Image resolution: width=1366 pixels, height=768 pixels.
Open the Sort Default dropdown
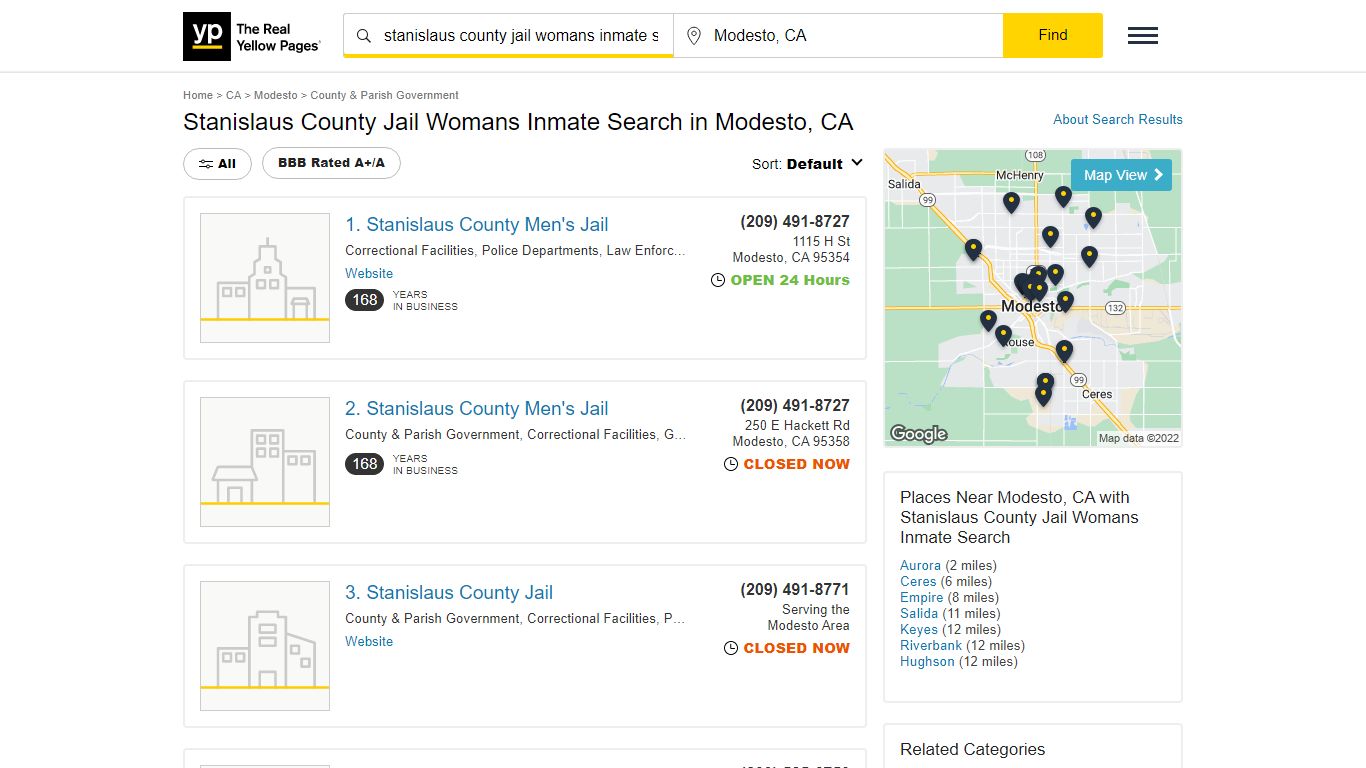pos(807,164)
